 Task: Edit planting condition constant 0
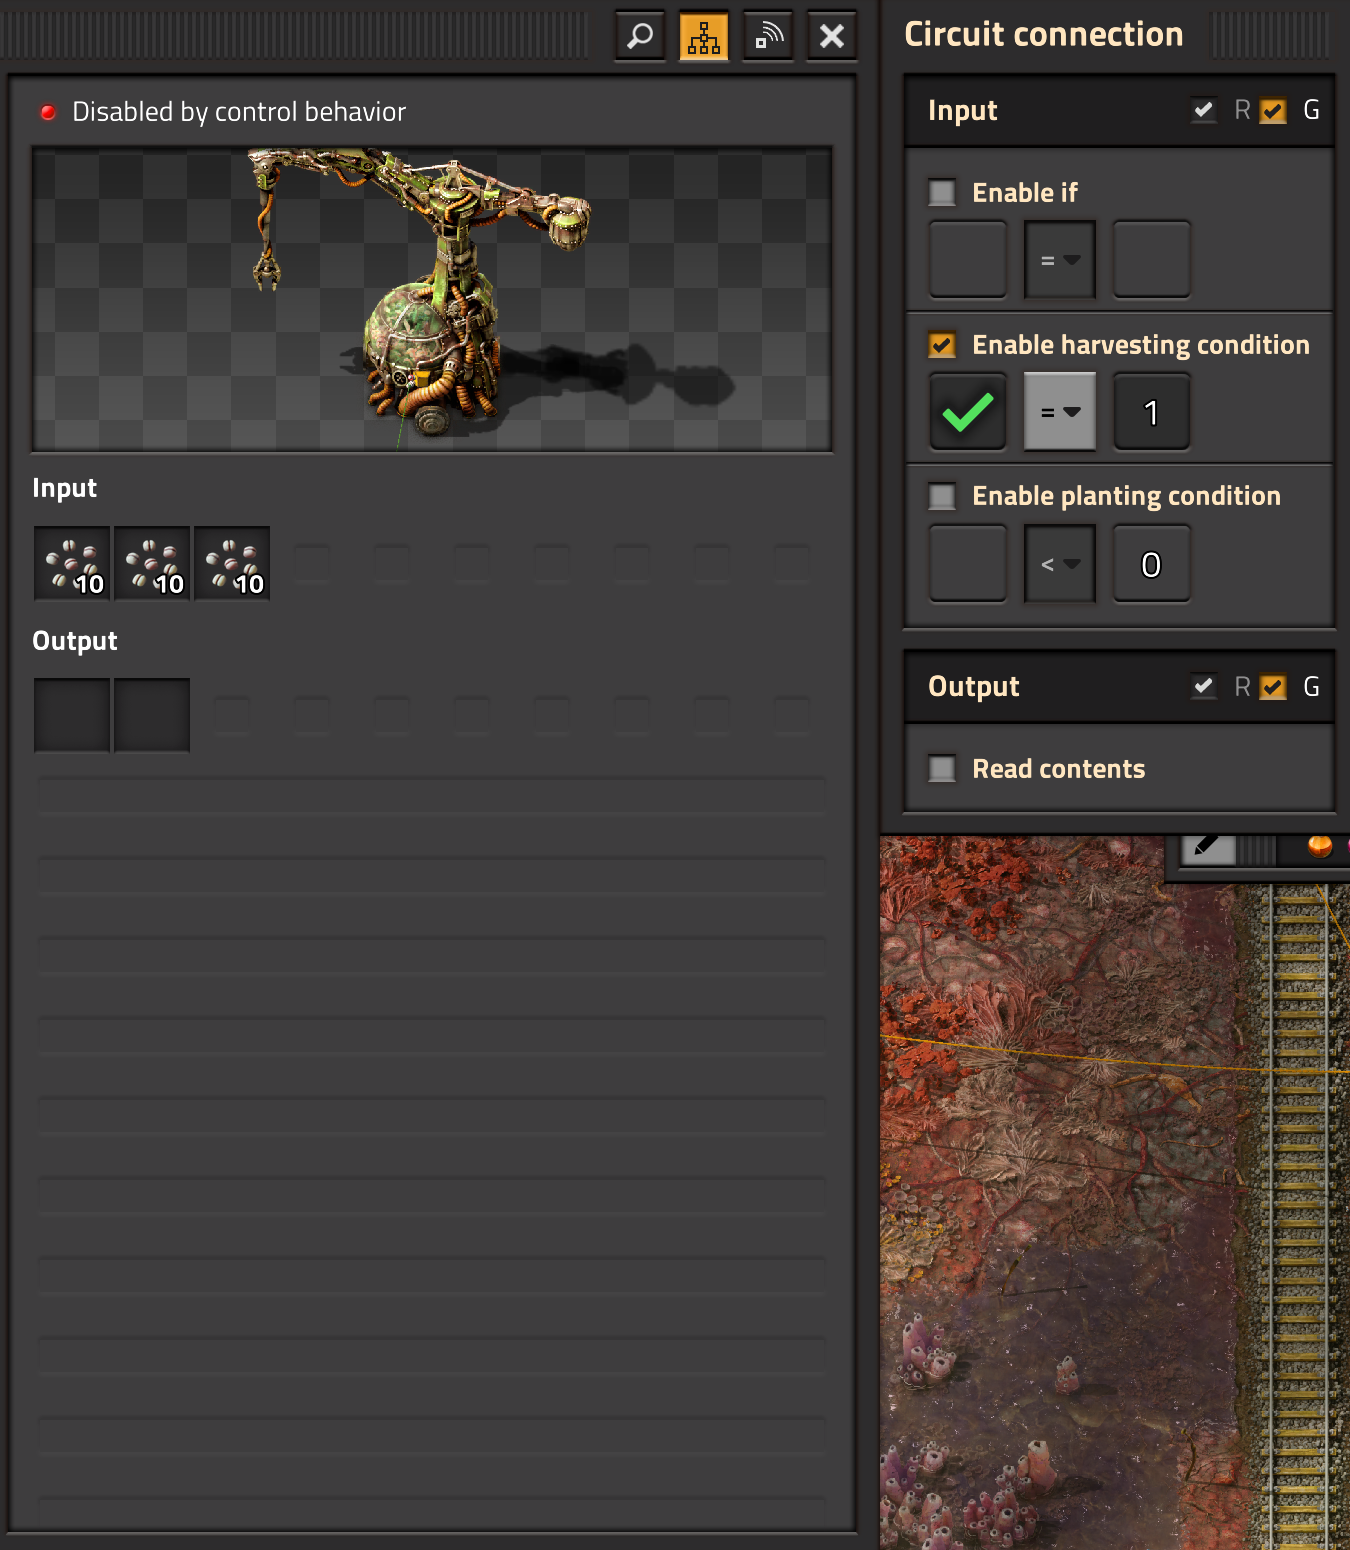pyautogui.click(x=1152, y=564)
